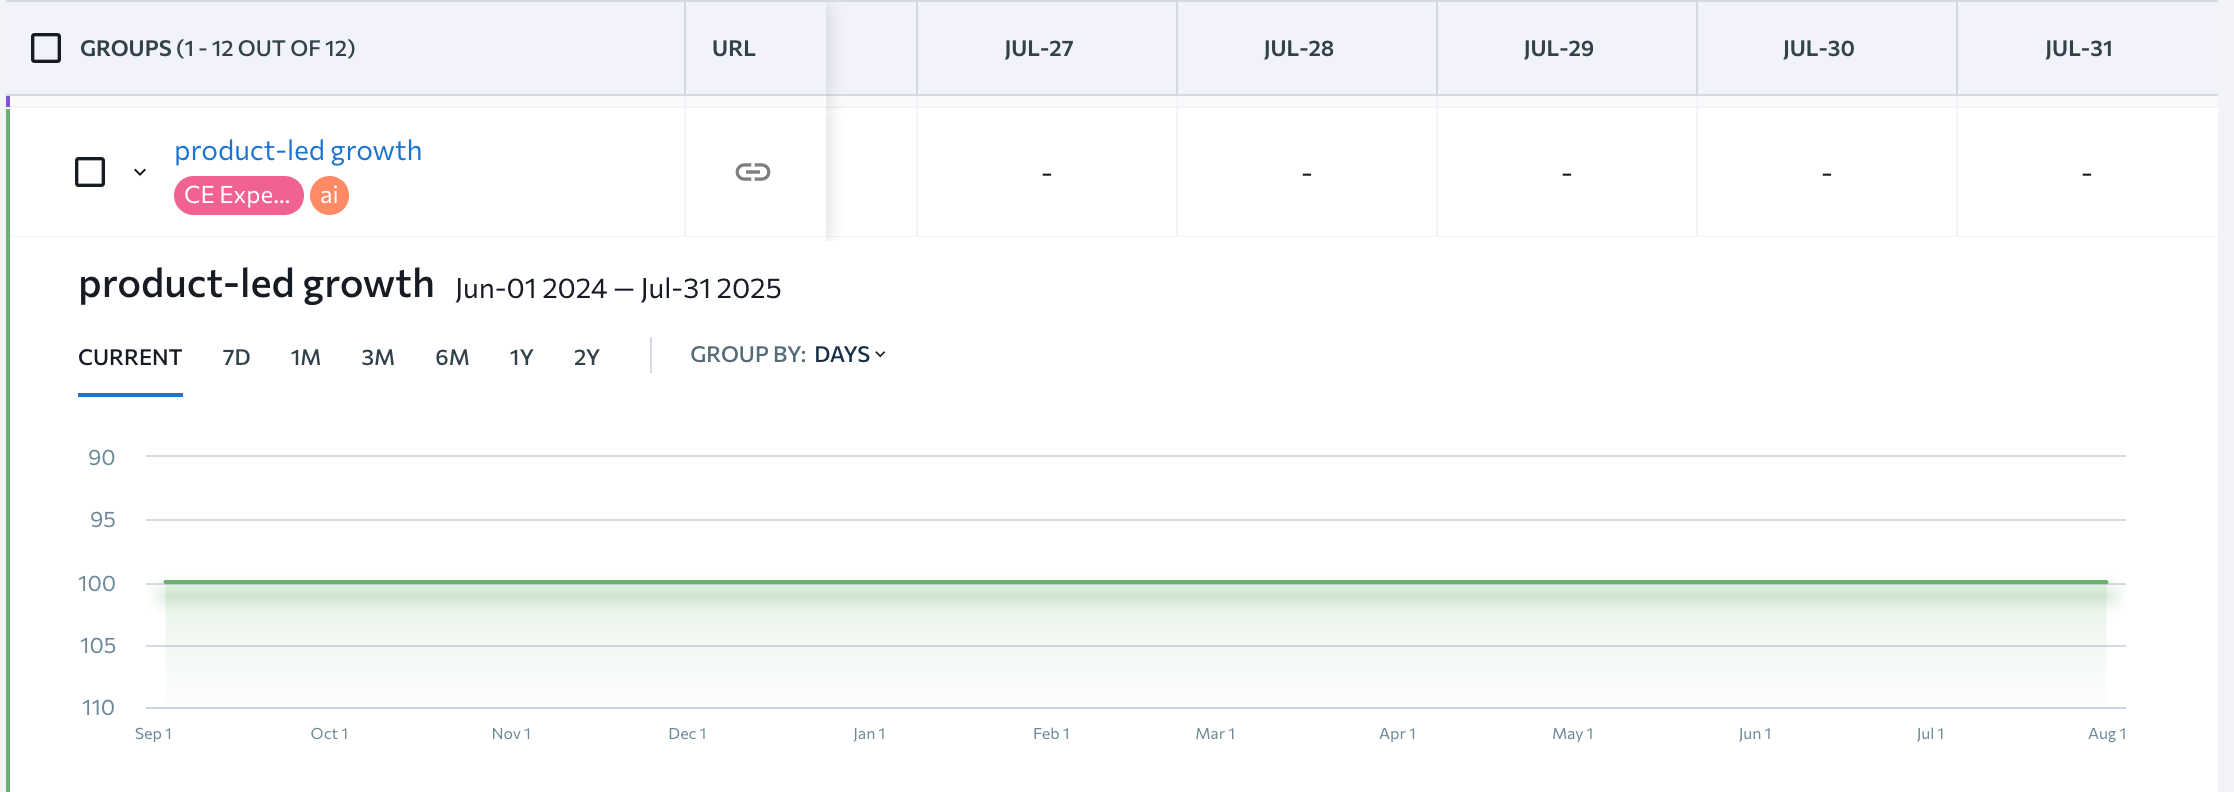
Task: Click the URL link icon for product-led growth
Action: click(x=752, y=172)
